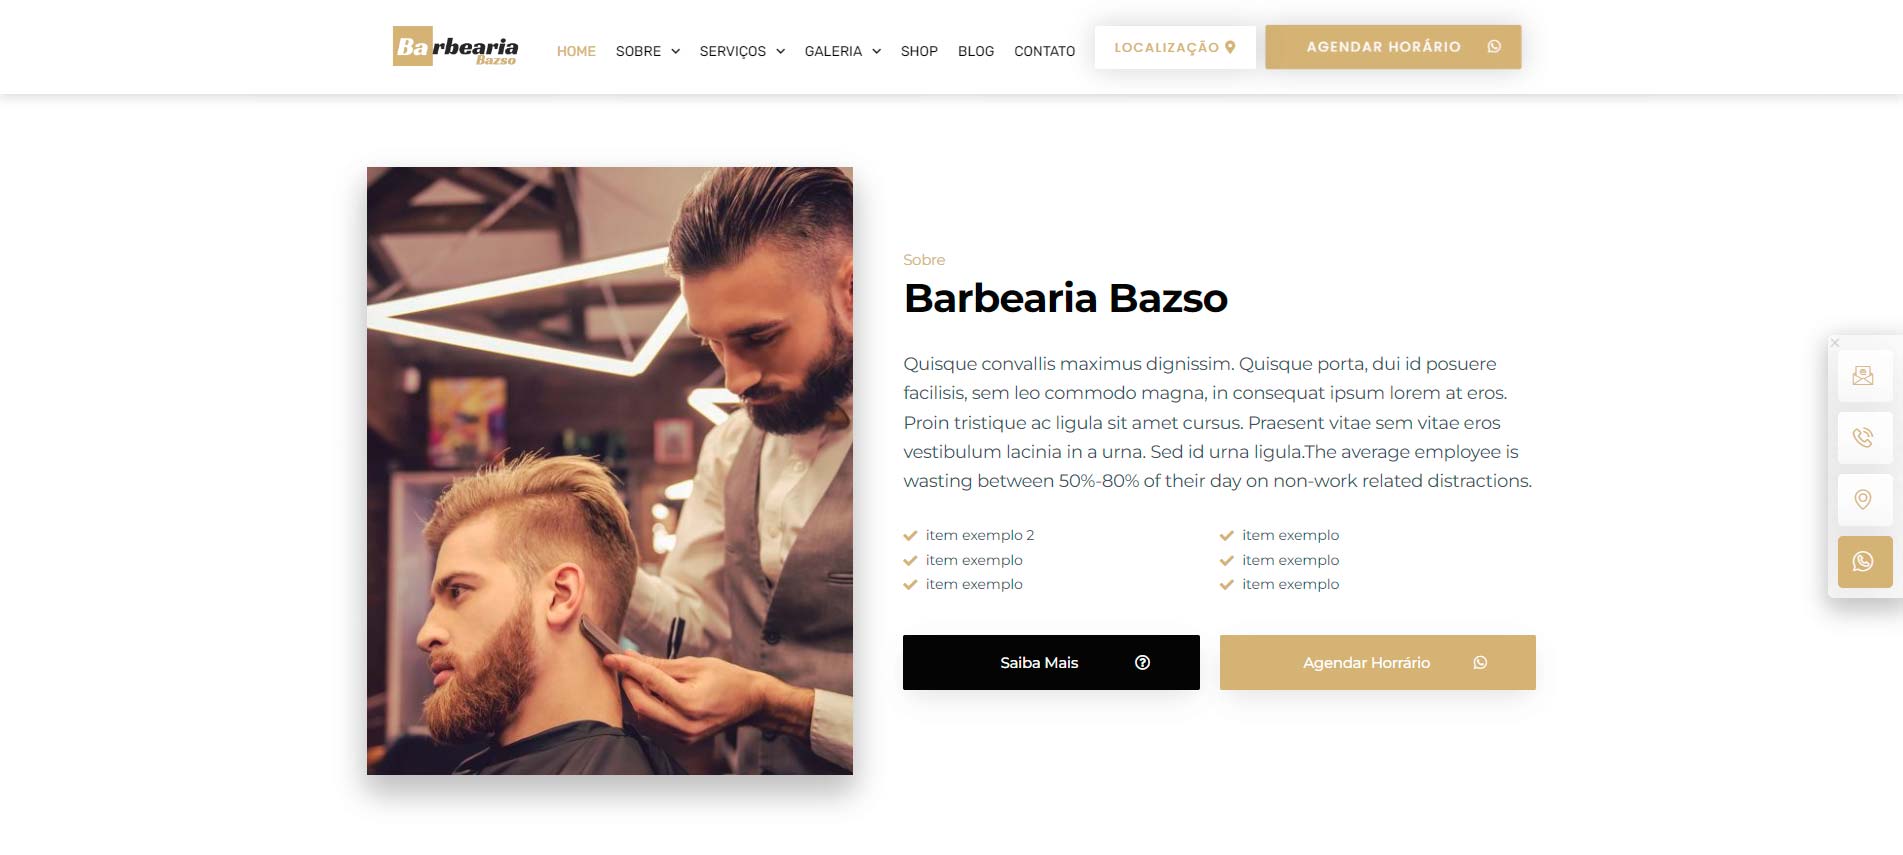Open the Blog page link
Screen dimensions: 1903x855
pos(976,51)
